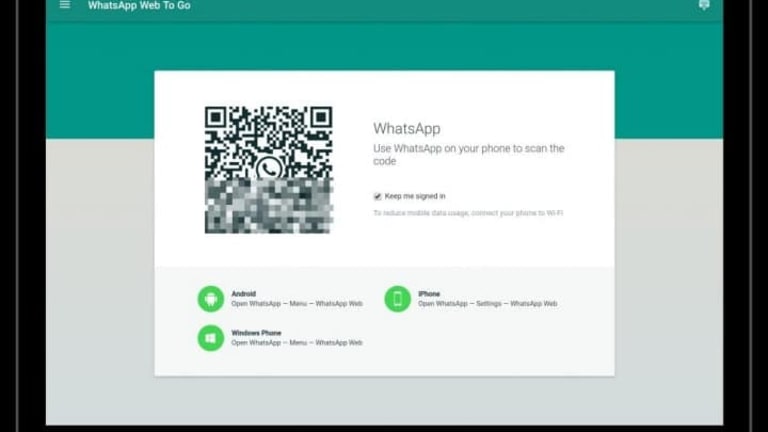Click the "To reduce mobile data usage" note
Image resolution: width=768 pixels, height=432 pixels.
coord(468,213)
